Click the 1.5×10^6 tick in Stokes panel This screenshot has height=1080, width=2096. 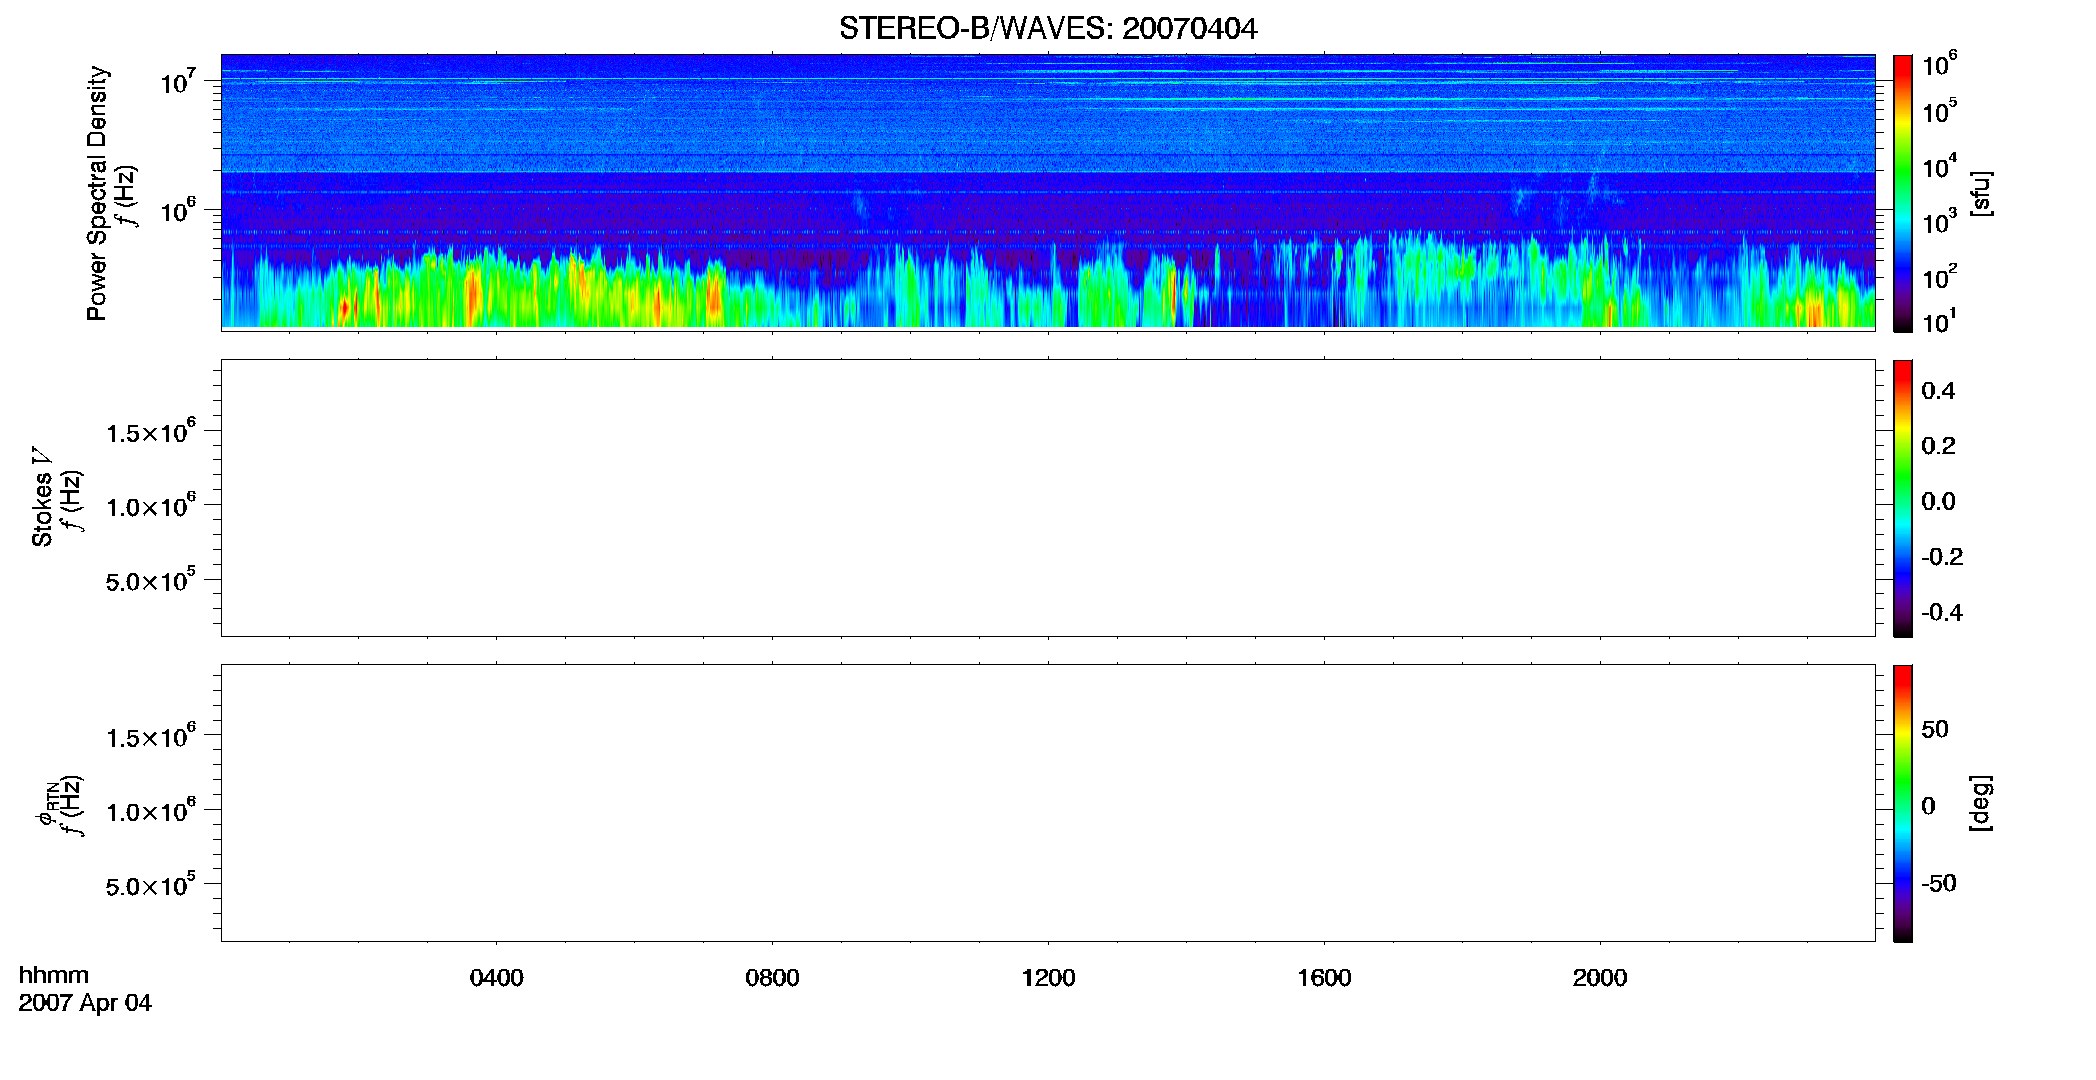[x=151, y=431]
